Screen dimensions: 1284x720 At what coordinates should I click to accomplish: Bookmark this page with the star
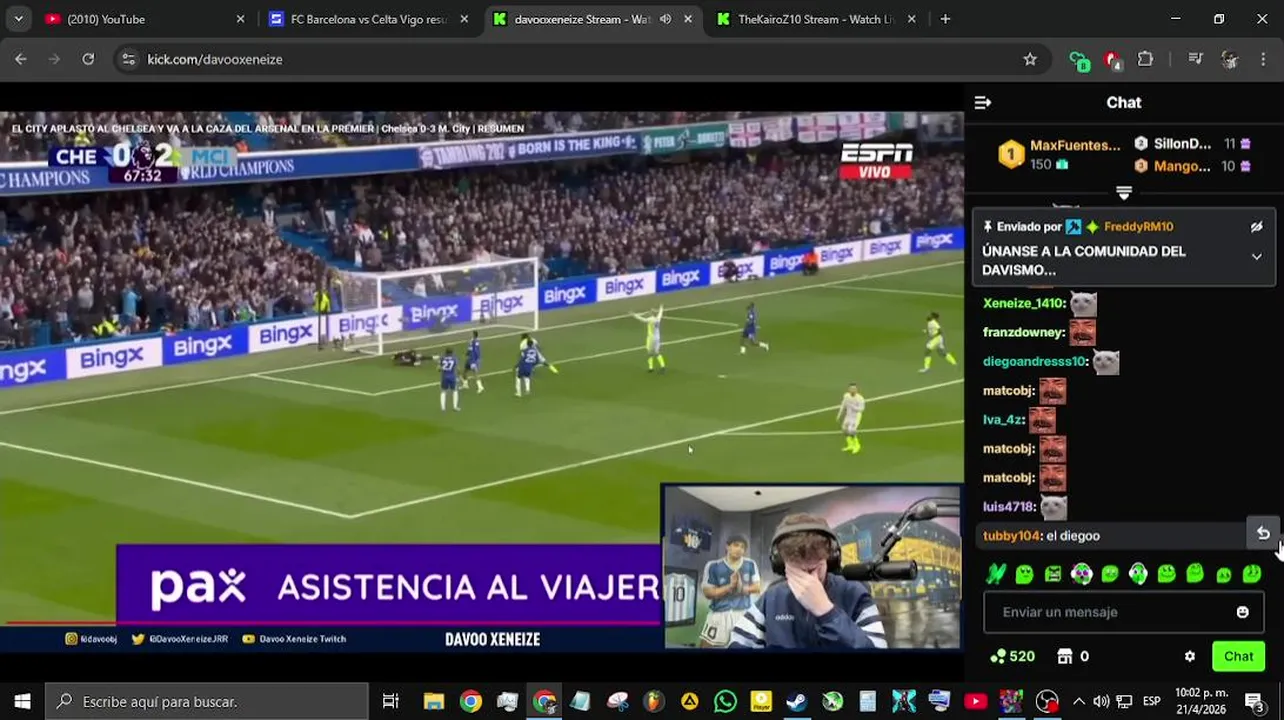point(1029,59)
